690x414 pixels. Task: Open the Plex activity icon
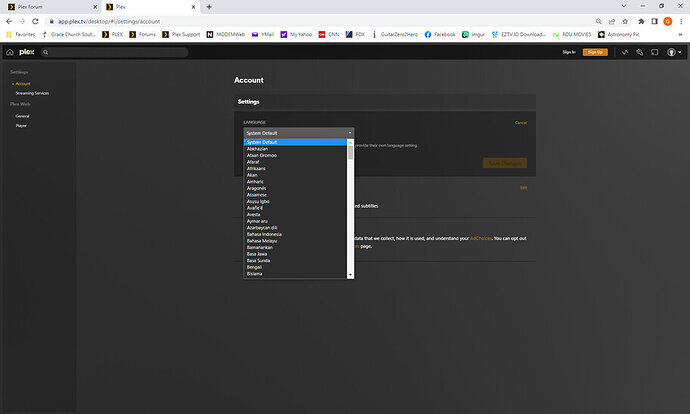click(625, 52)
